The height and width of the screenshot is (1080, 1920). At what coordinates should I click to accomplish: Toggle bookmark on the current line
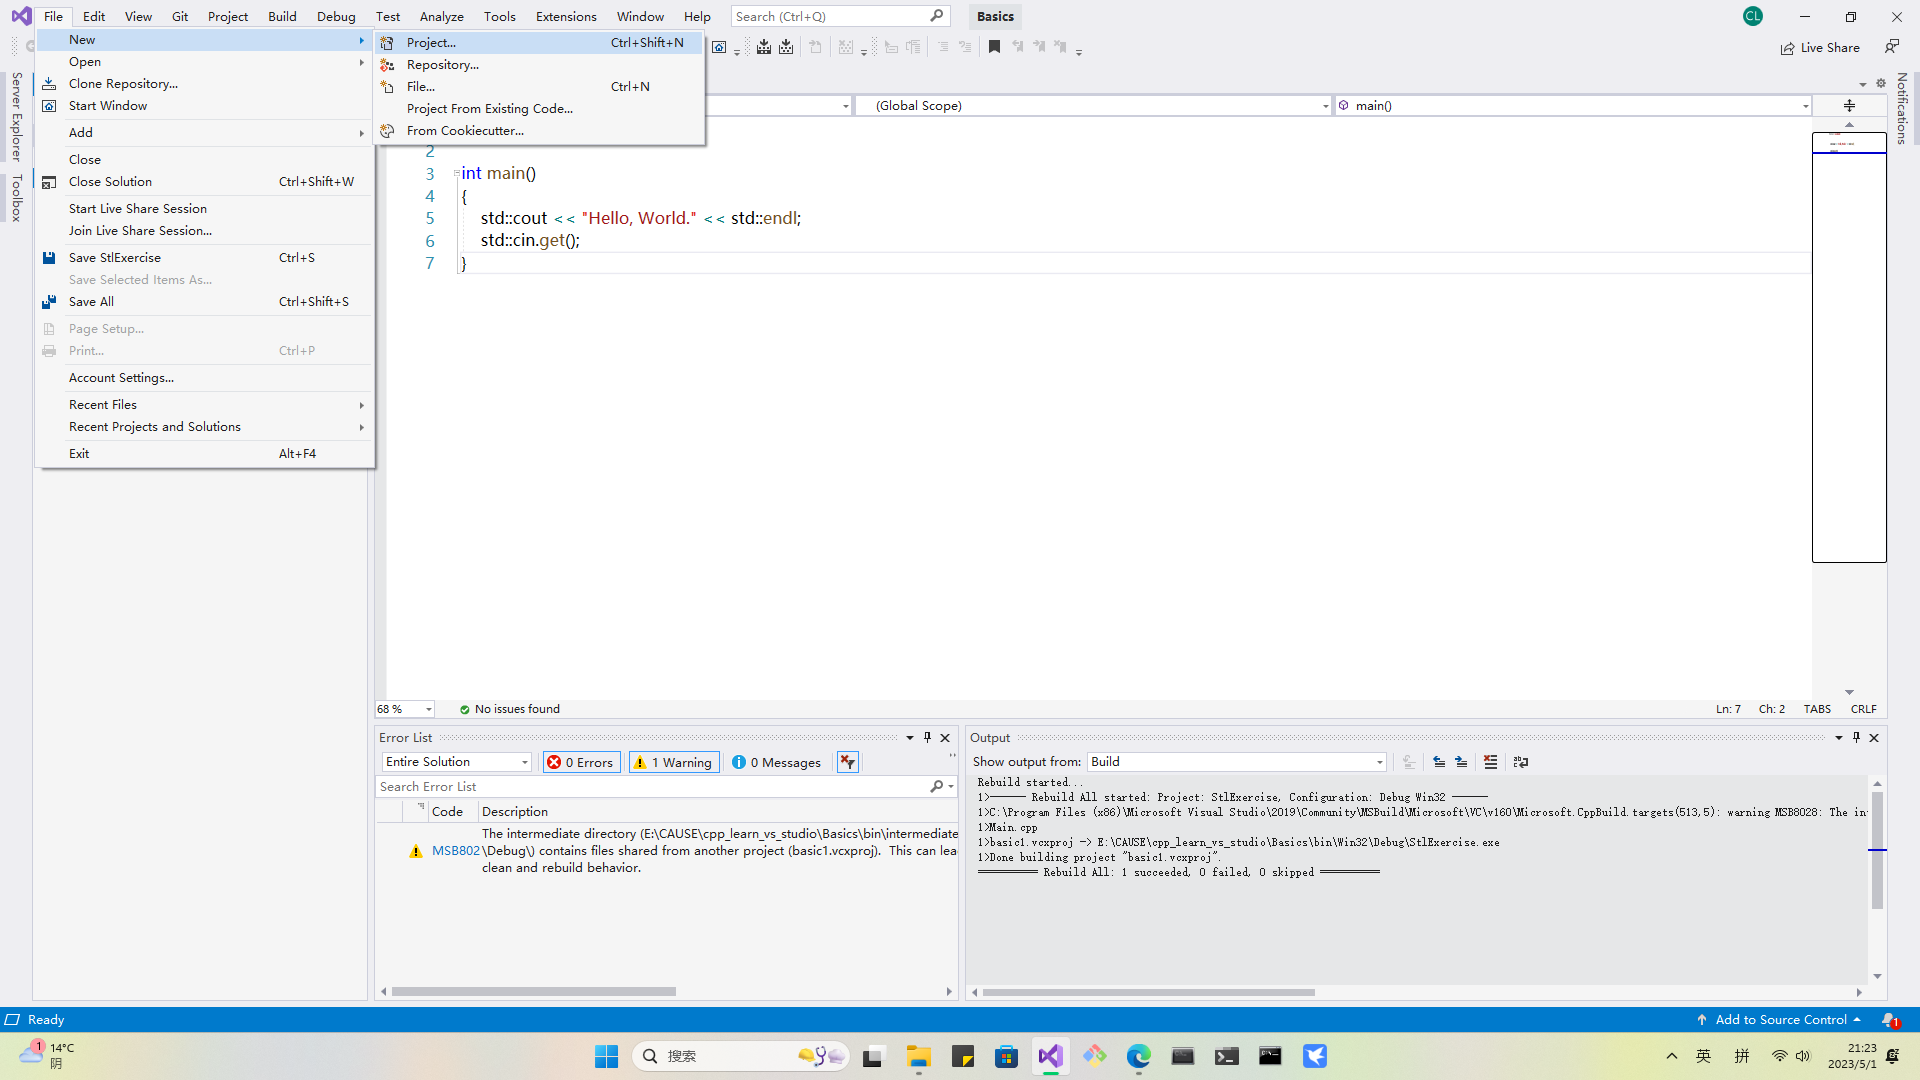coord(994,47)
